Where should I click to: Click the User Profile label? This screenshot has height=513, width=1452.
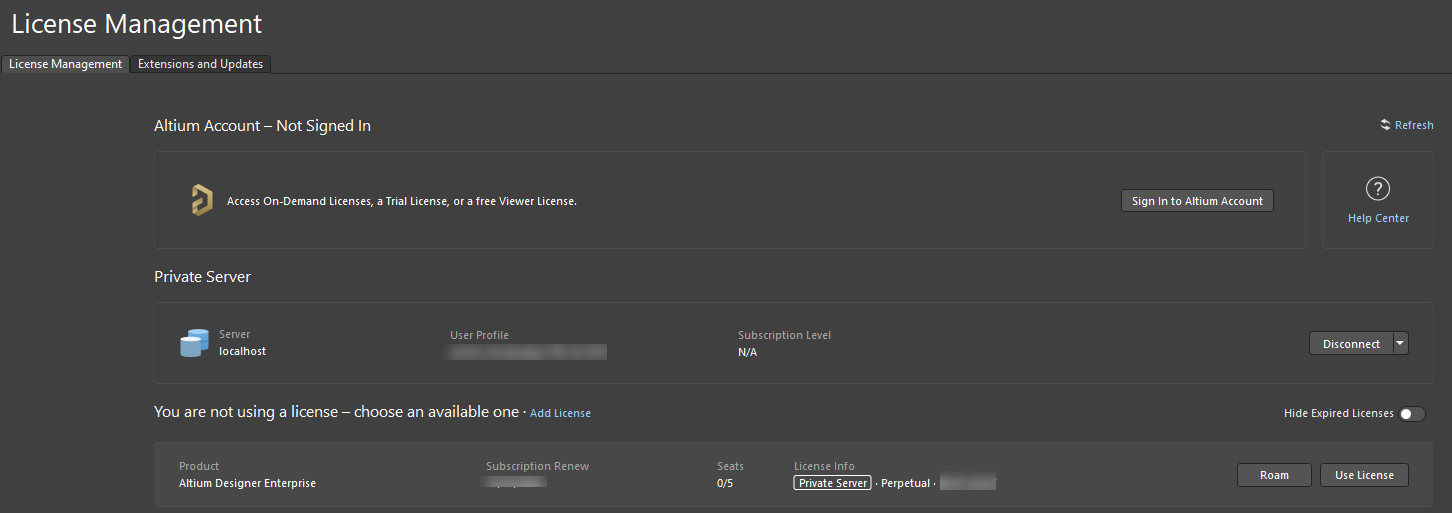pyautogui.click(x=479, y=335)
